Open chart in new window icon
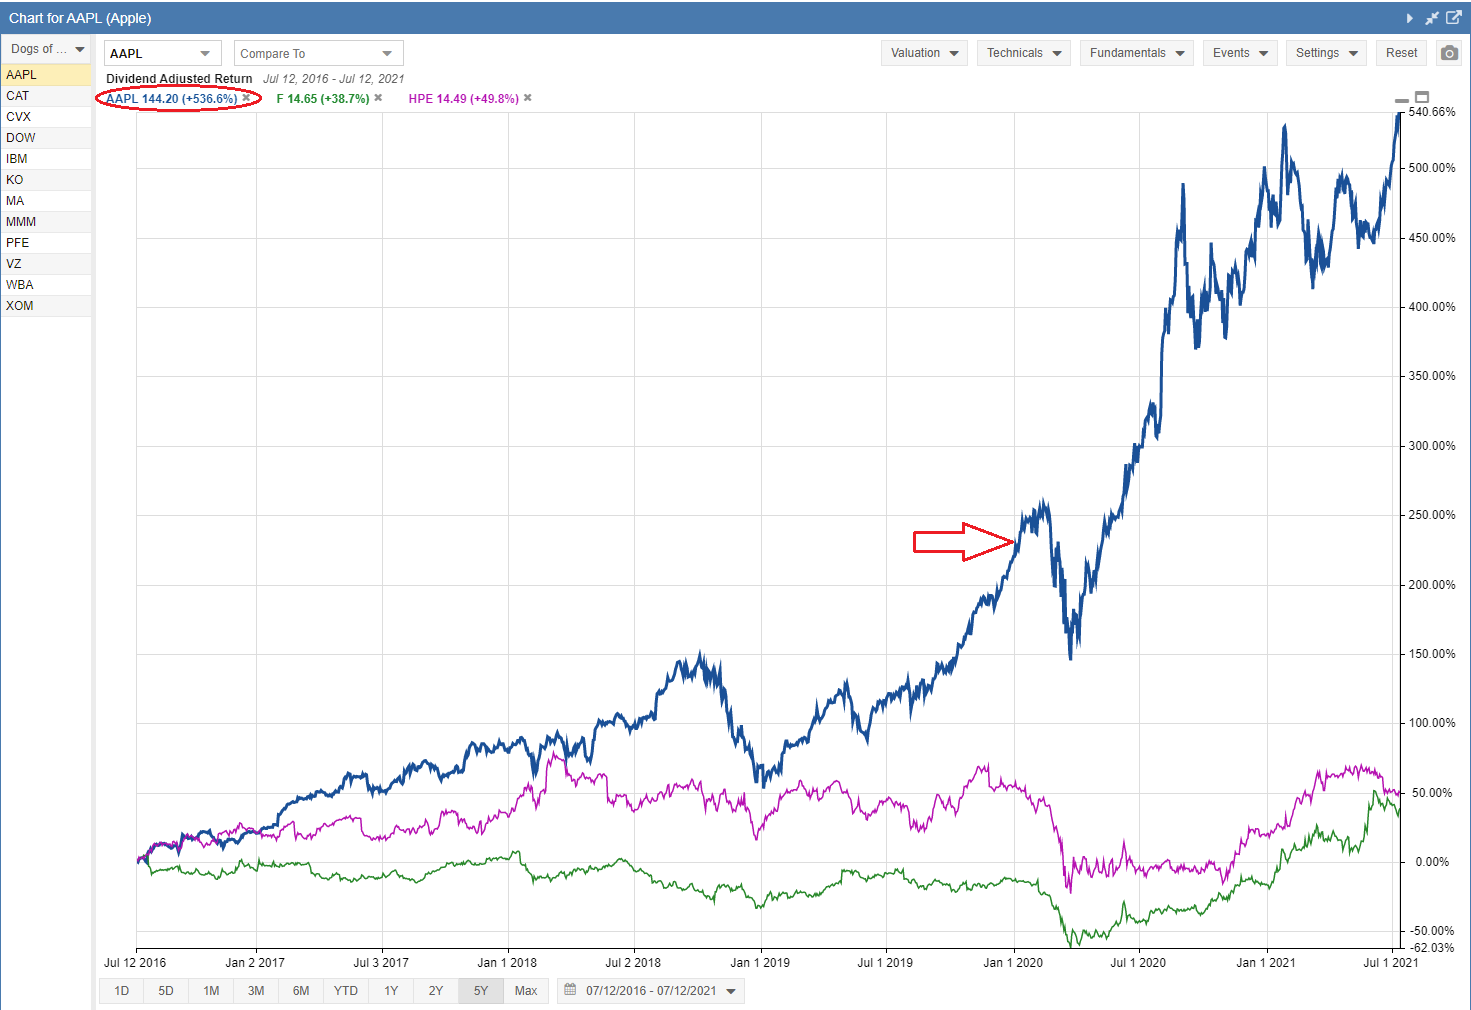Image resolution: width=1471 pixels, height=1010 pixels. tap(1454, 18)
